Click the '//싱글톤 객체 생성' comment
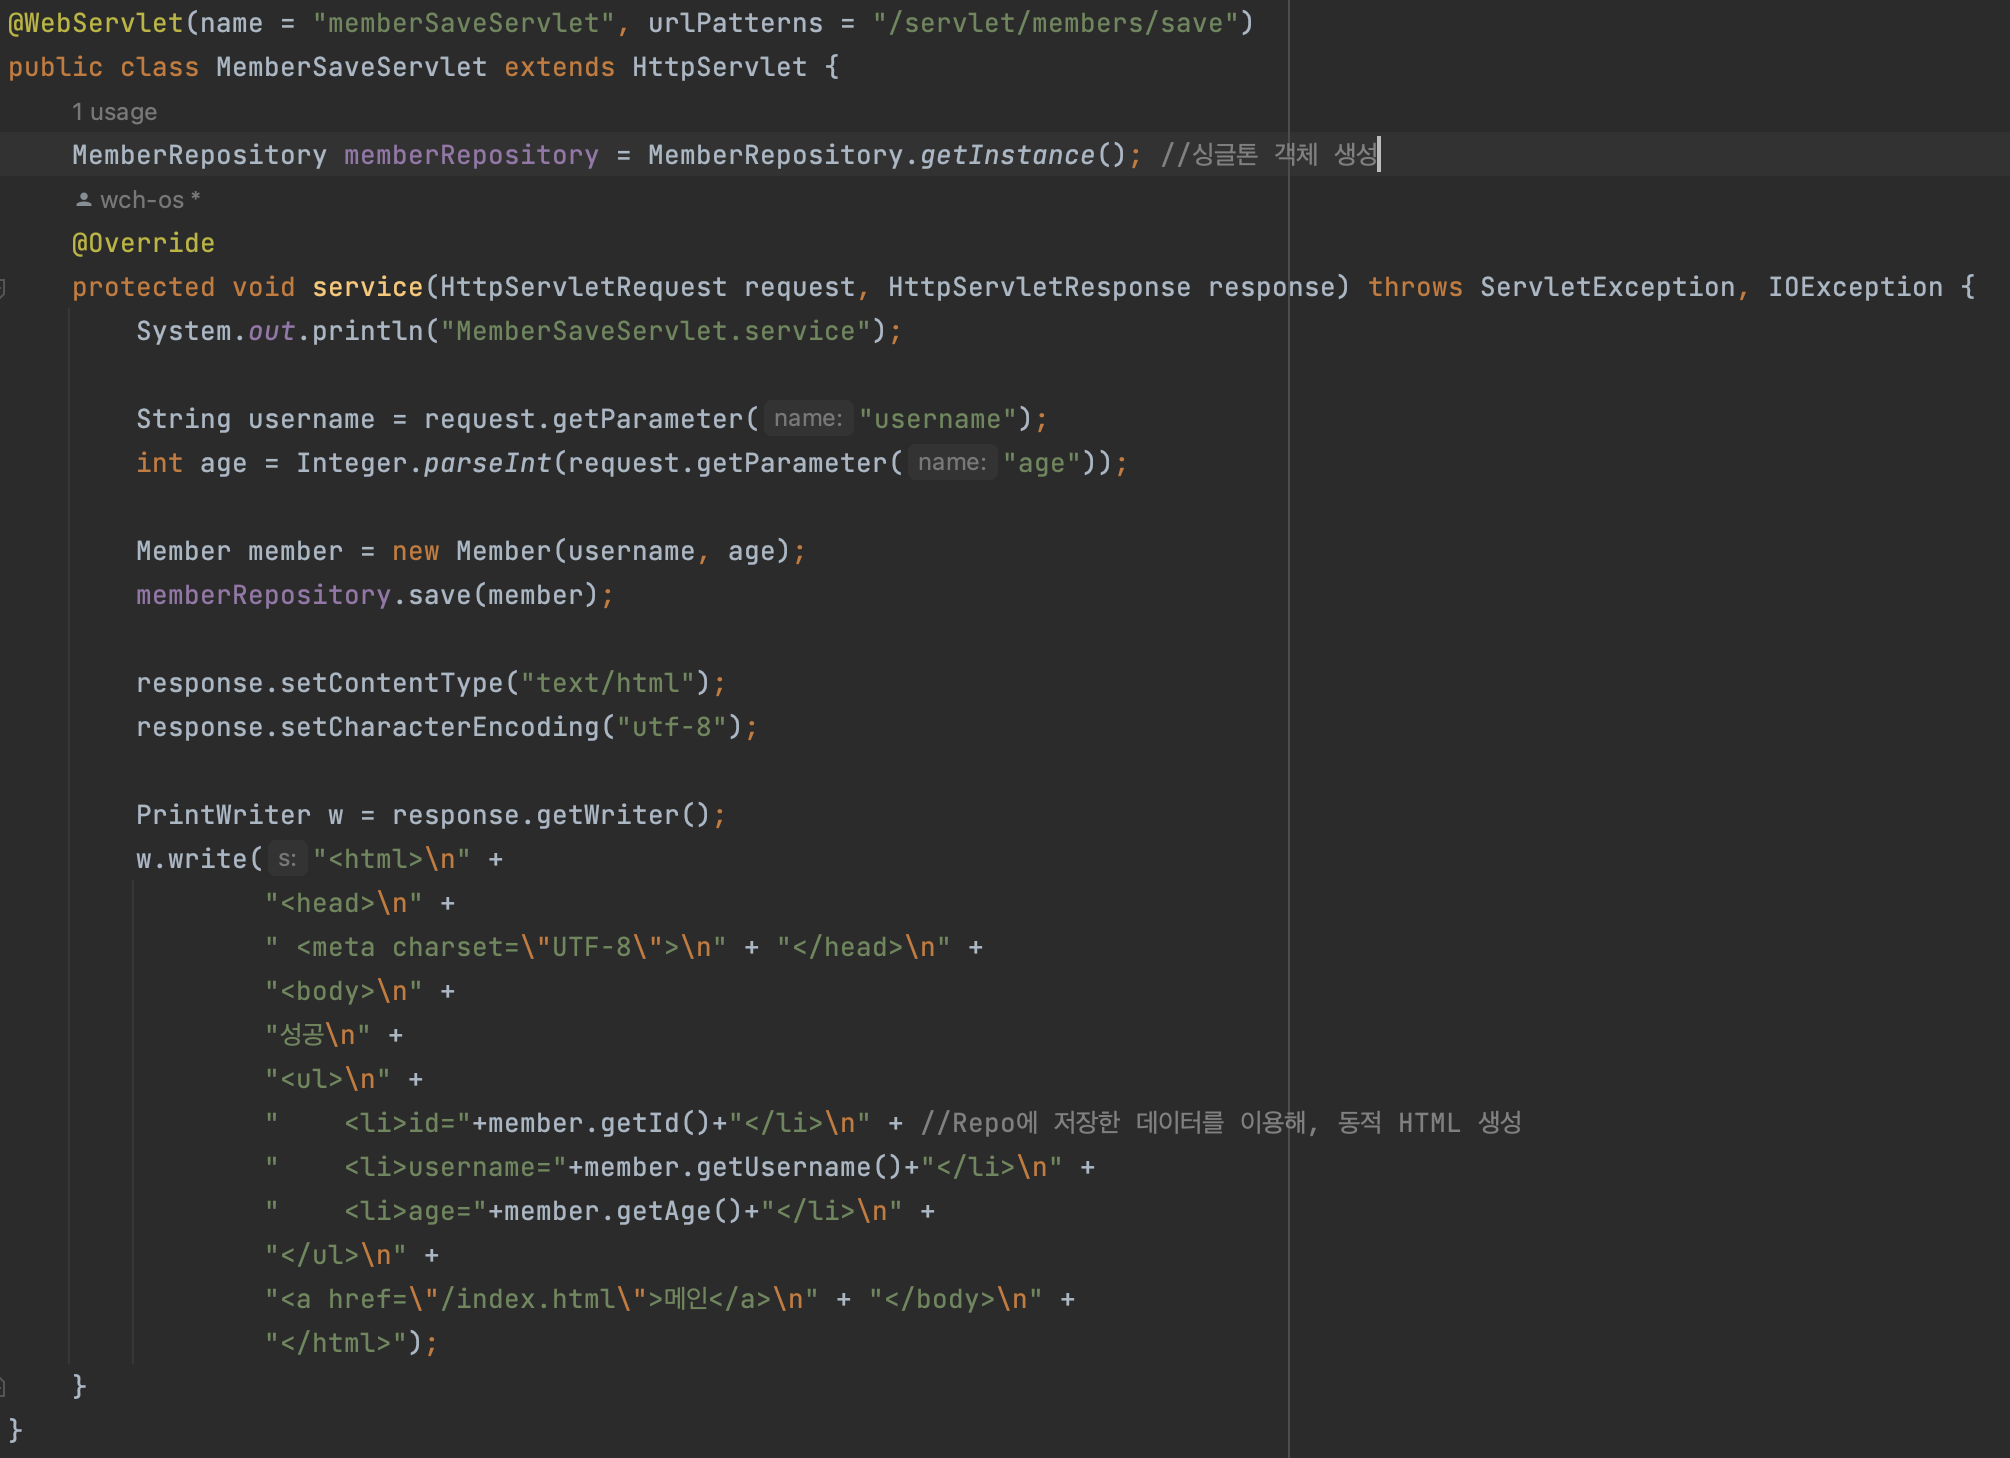This screenshot has width=2010, height=1458. [1269, 155]
